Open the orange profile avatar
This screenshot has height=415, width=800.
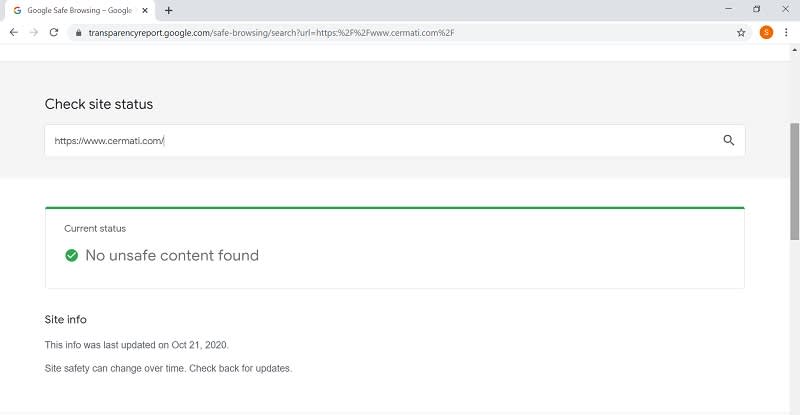[x=766, y=32]
